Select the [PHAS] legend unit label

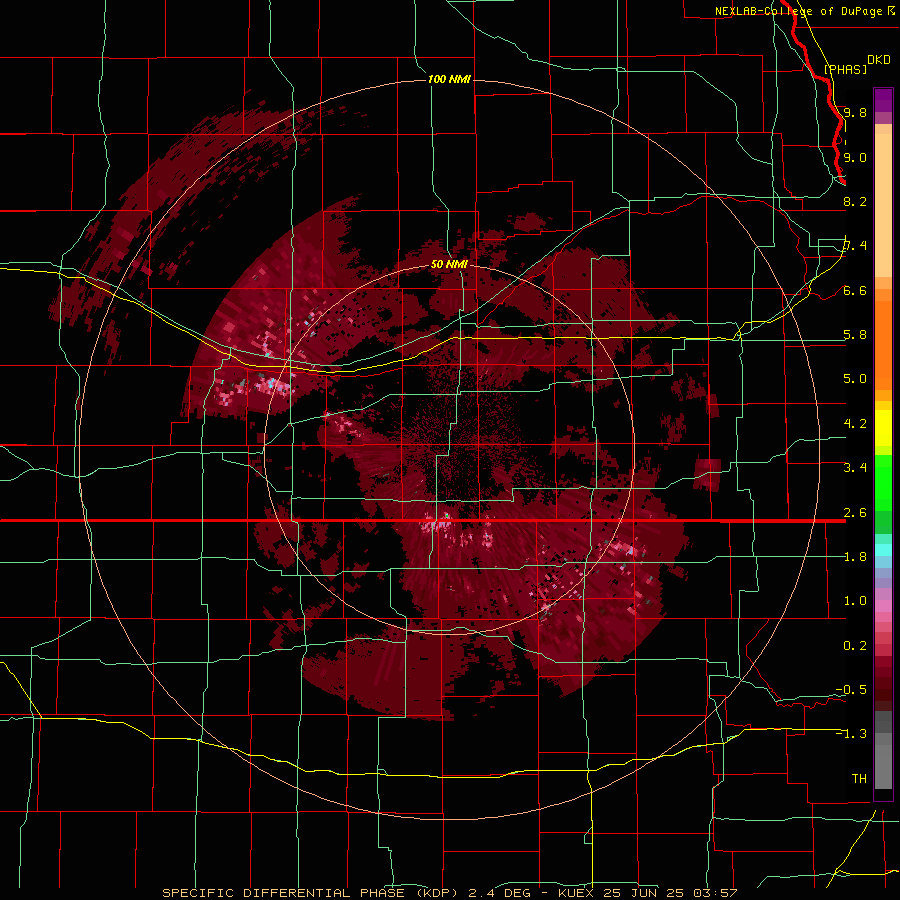(x=845, y=69)
